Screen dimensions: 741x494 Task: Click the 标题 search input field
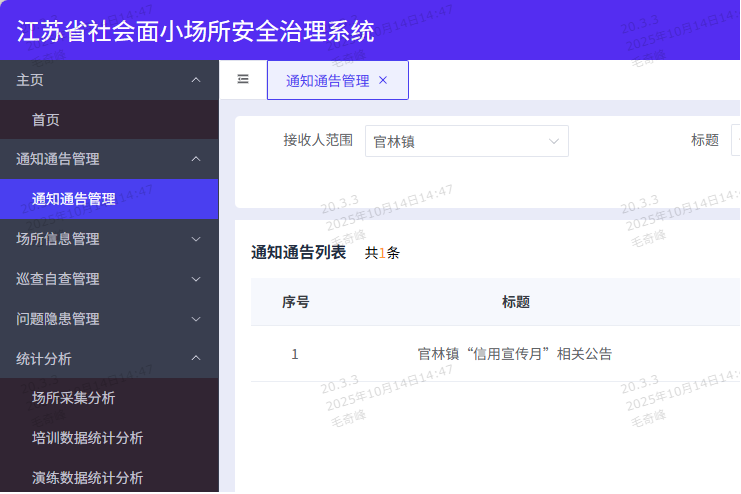pyautogui.click(x=735, y=141)
